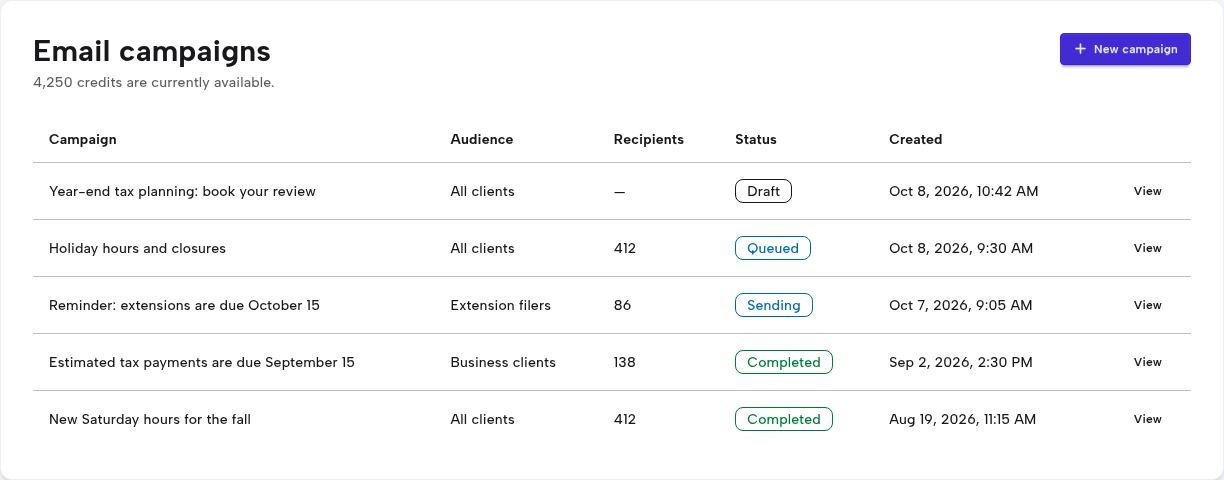This screenshot has height=480, width=1224.
Task: Click 'All clients' in Holiday hours row
Action: click(483, 248)
